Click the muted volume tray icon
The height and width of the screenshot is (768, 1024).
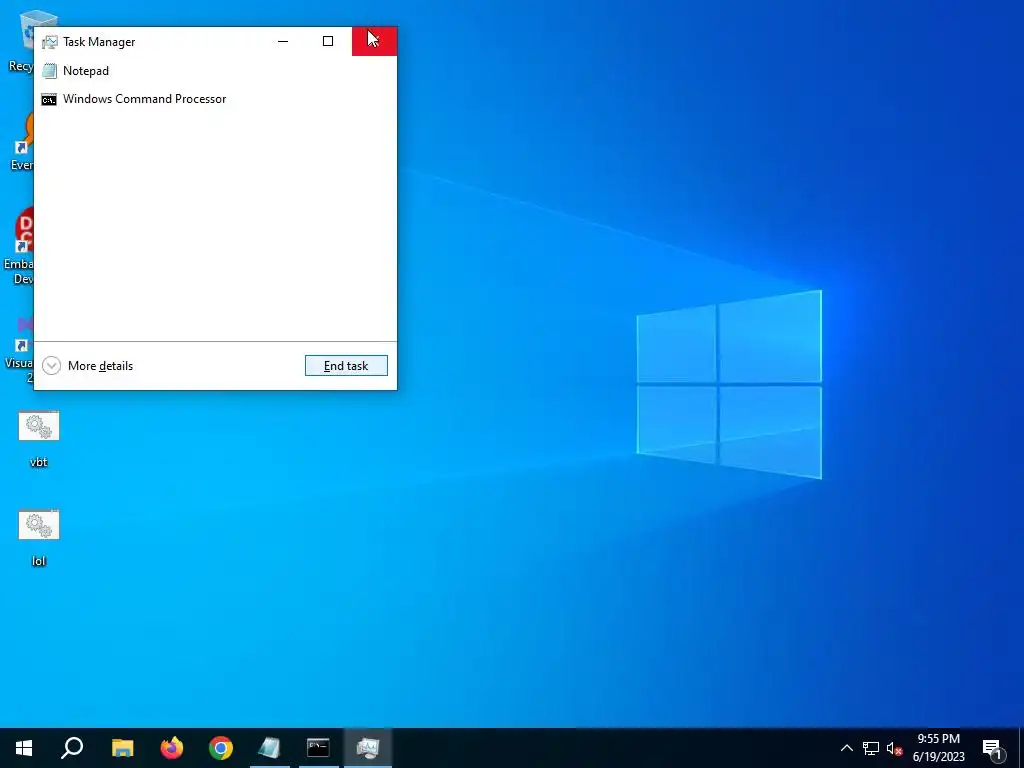(894, 749)
